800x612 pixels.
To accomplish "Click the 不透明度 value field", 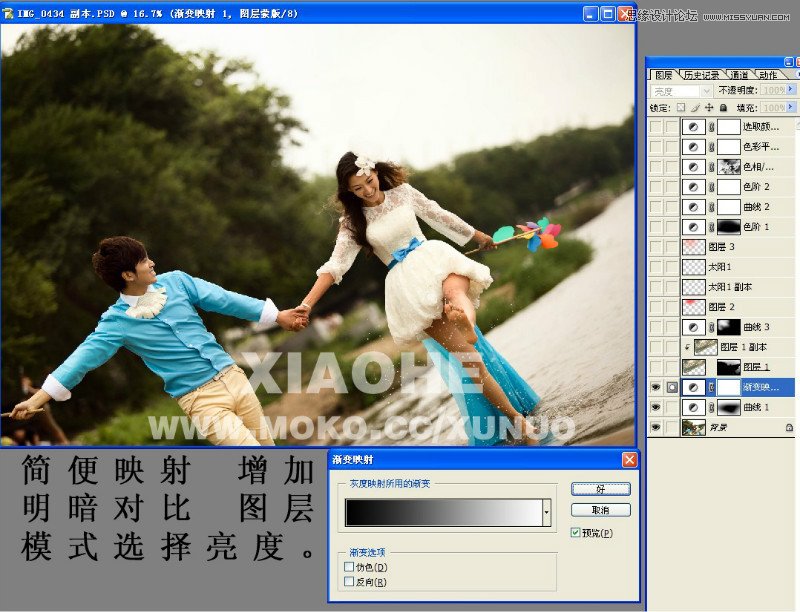I will pos(773,90).
